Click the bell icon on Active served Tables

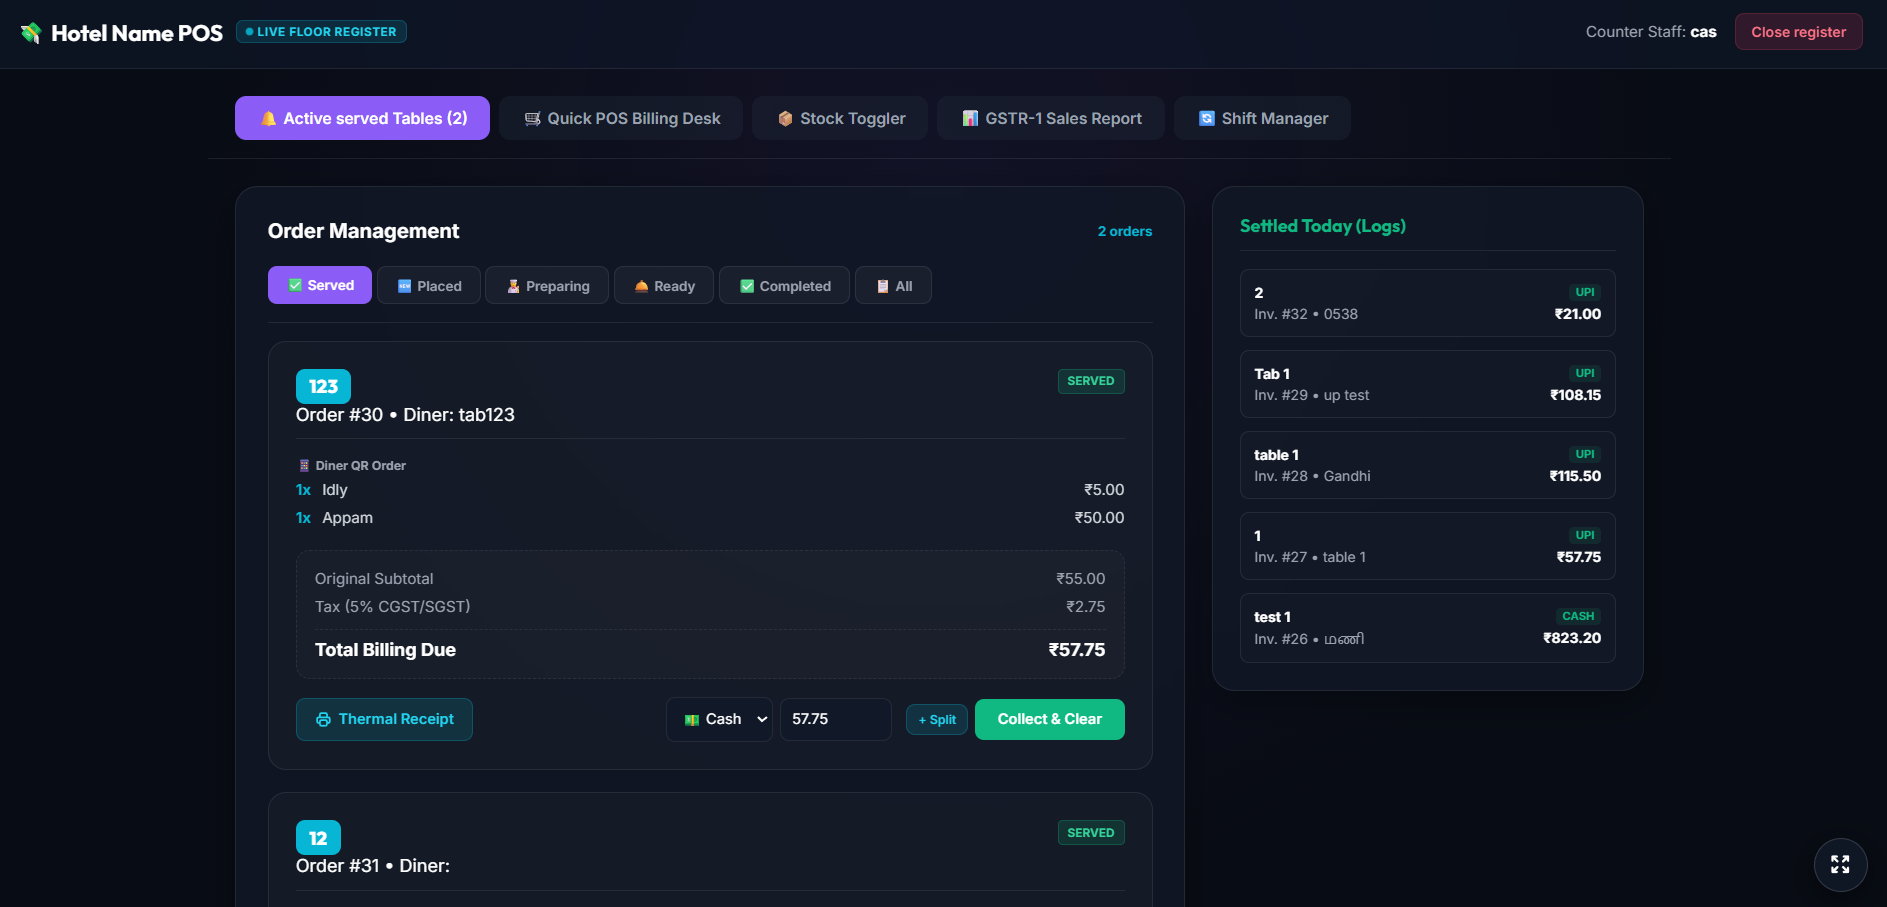268,119
